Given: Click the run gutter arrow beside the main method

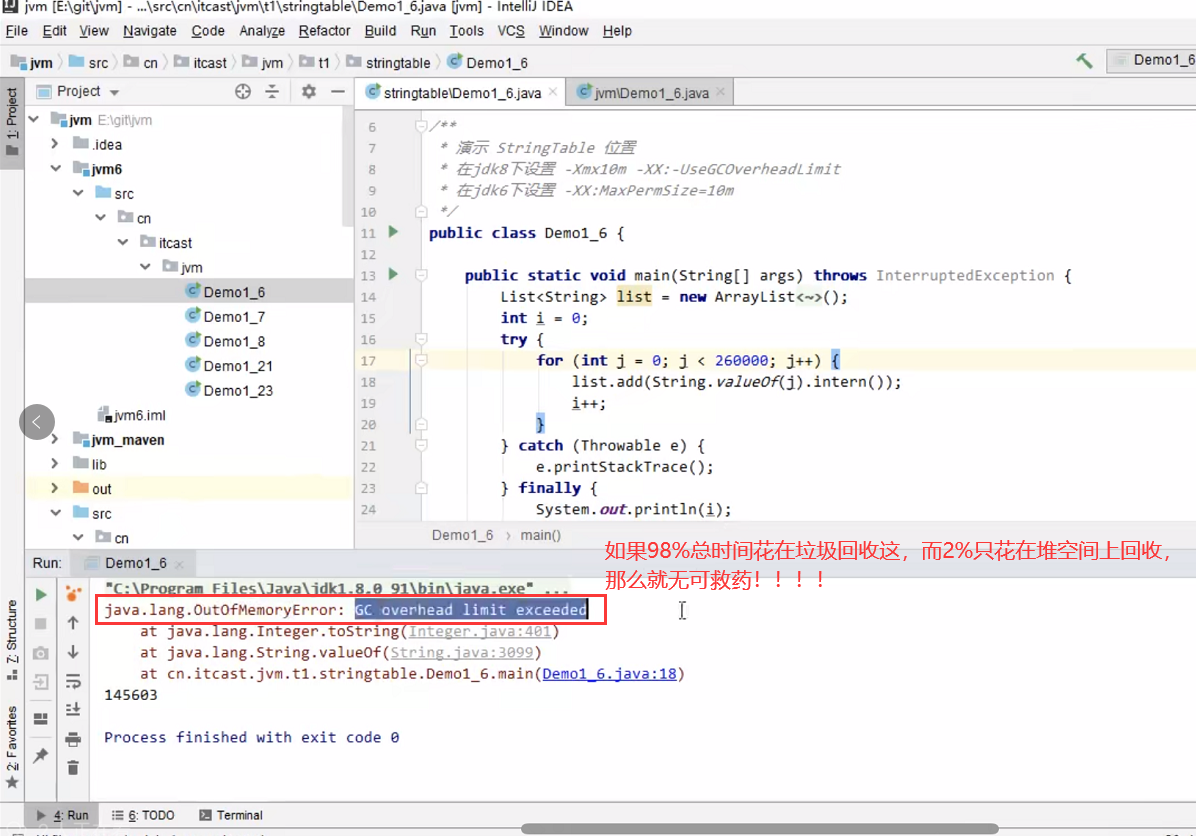Looking at the screenshot, I should point(393,274).
